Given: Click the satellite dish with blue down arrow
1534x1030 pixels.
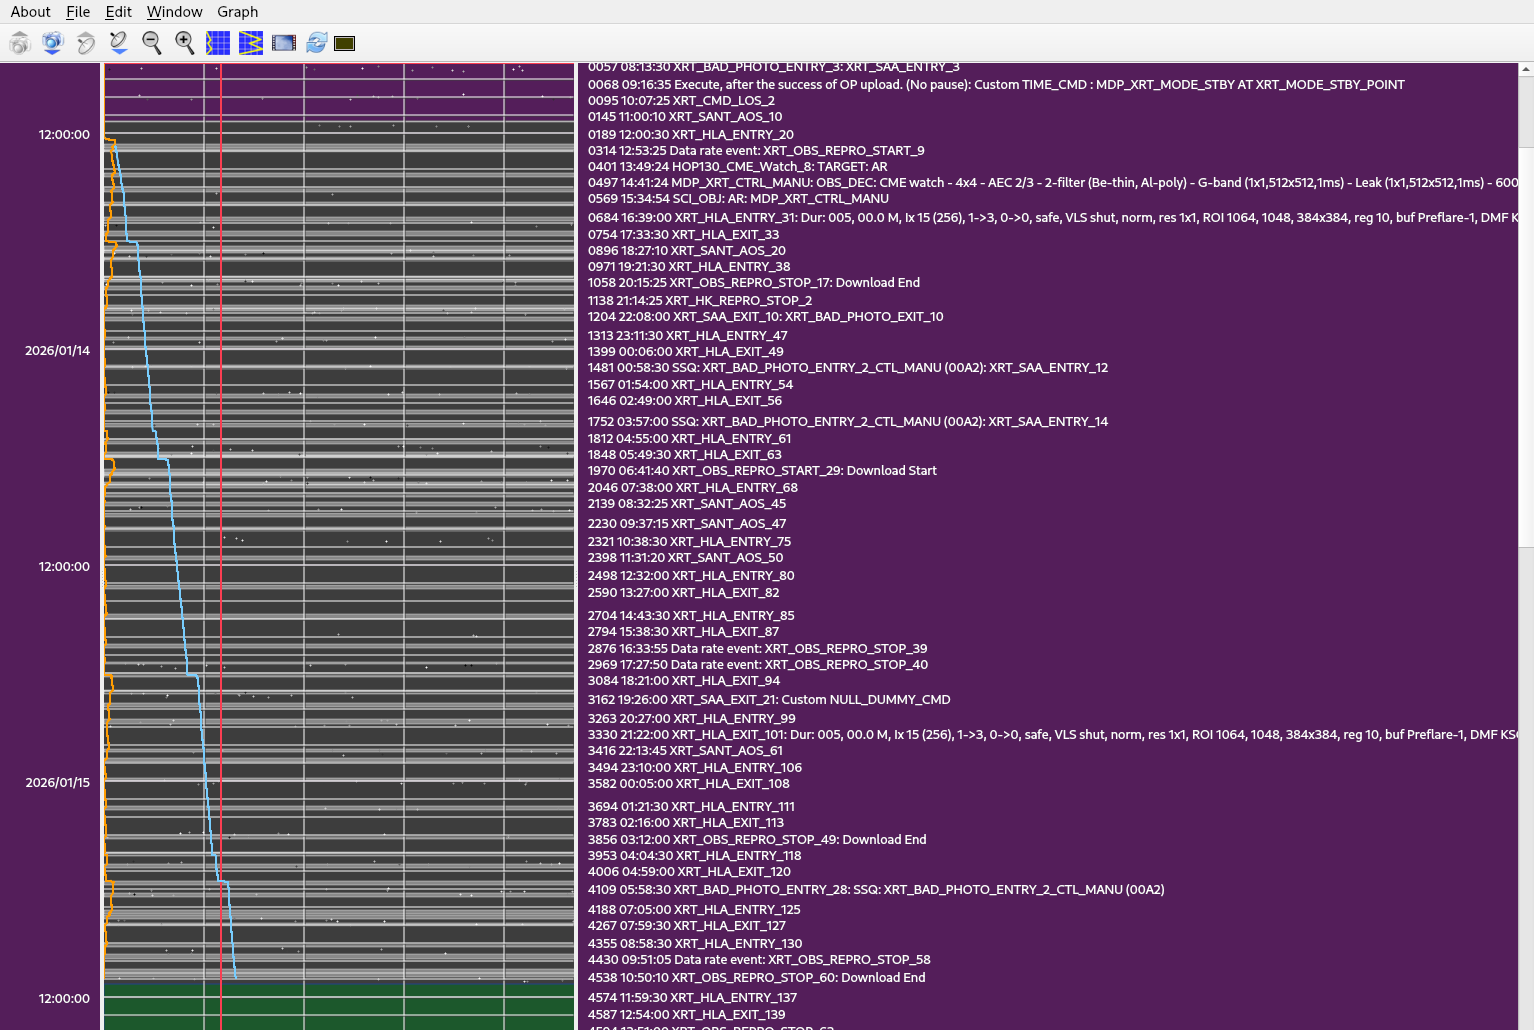Looking at the screenshot, I should (118, 43).
